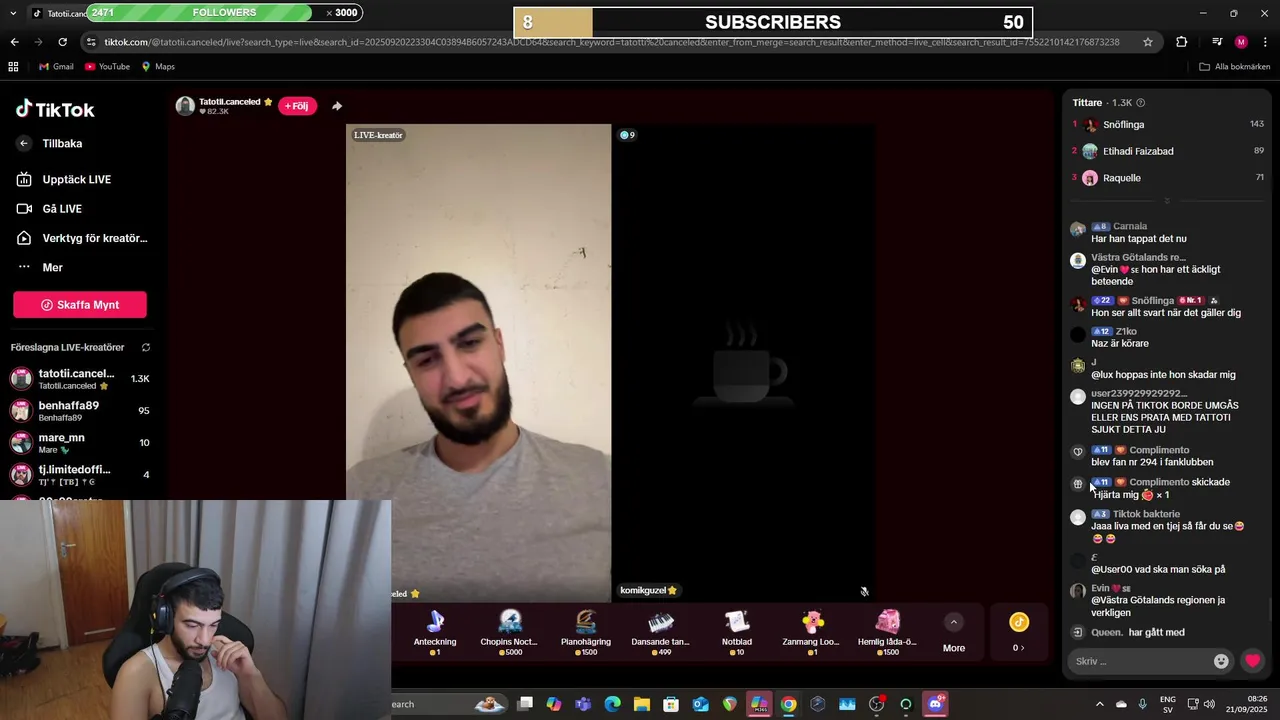Go back with Tillbaka arrow
Image resolution: width=1280 pixels, height=720 pixels.
[24, 144]
